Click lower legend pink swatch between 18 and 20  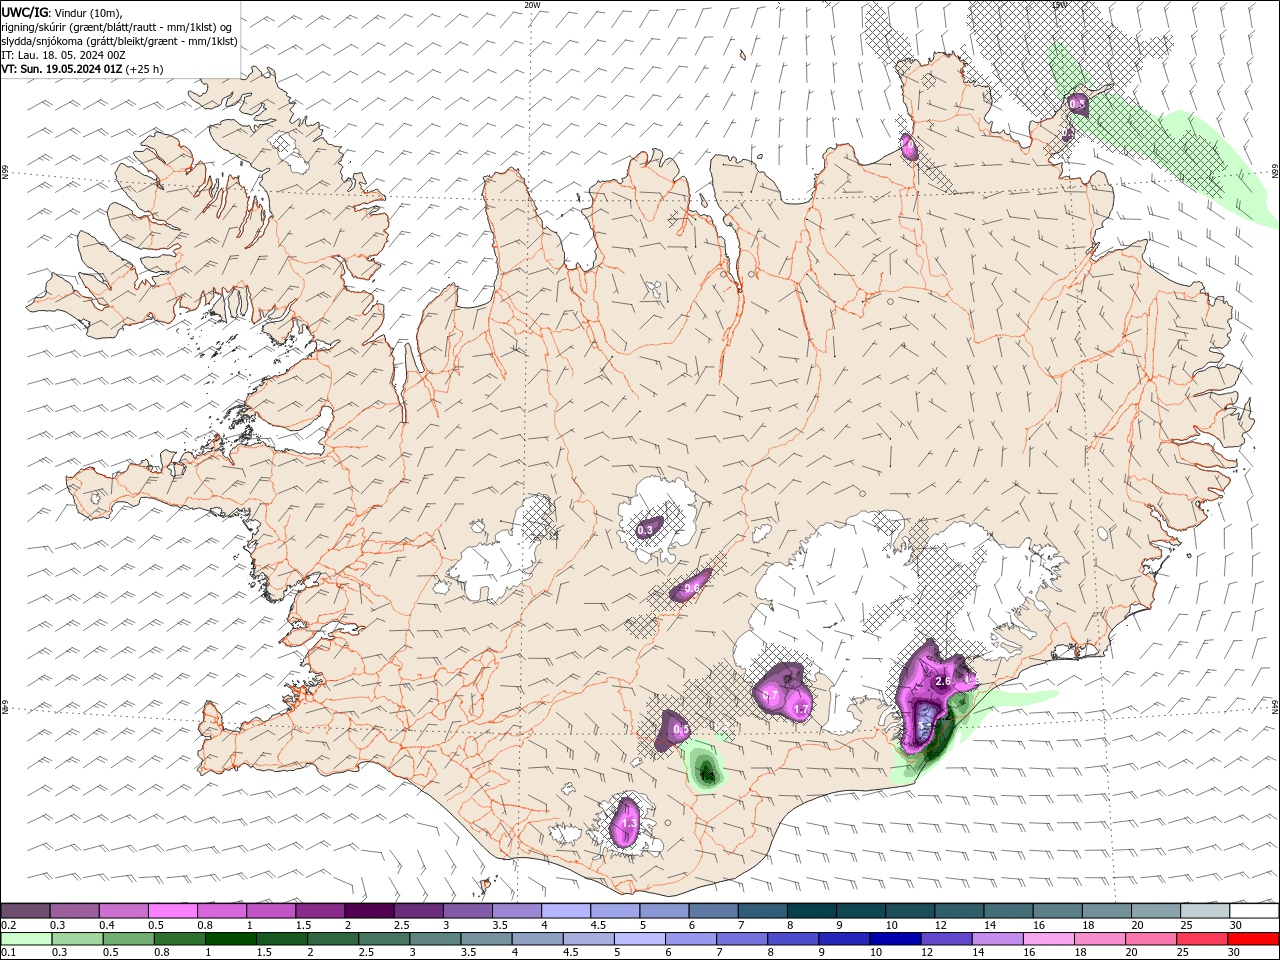pyautogui.click(x=1100, y=939)
